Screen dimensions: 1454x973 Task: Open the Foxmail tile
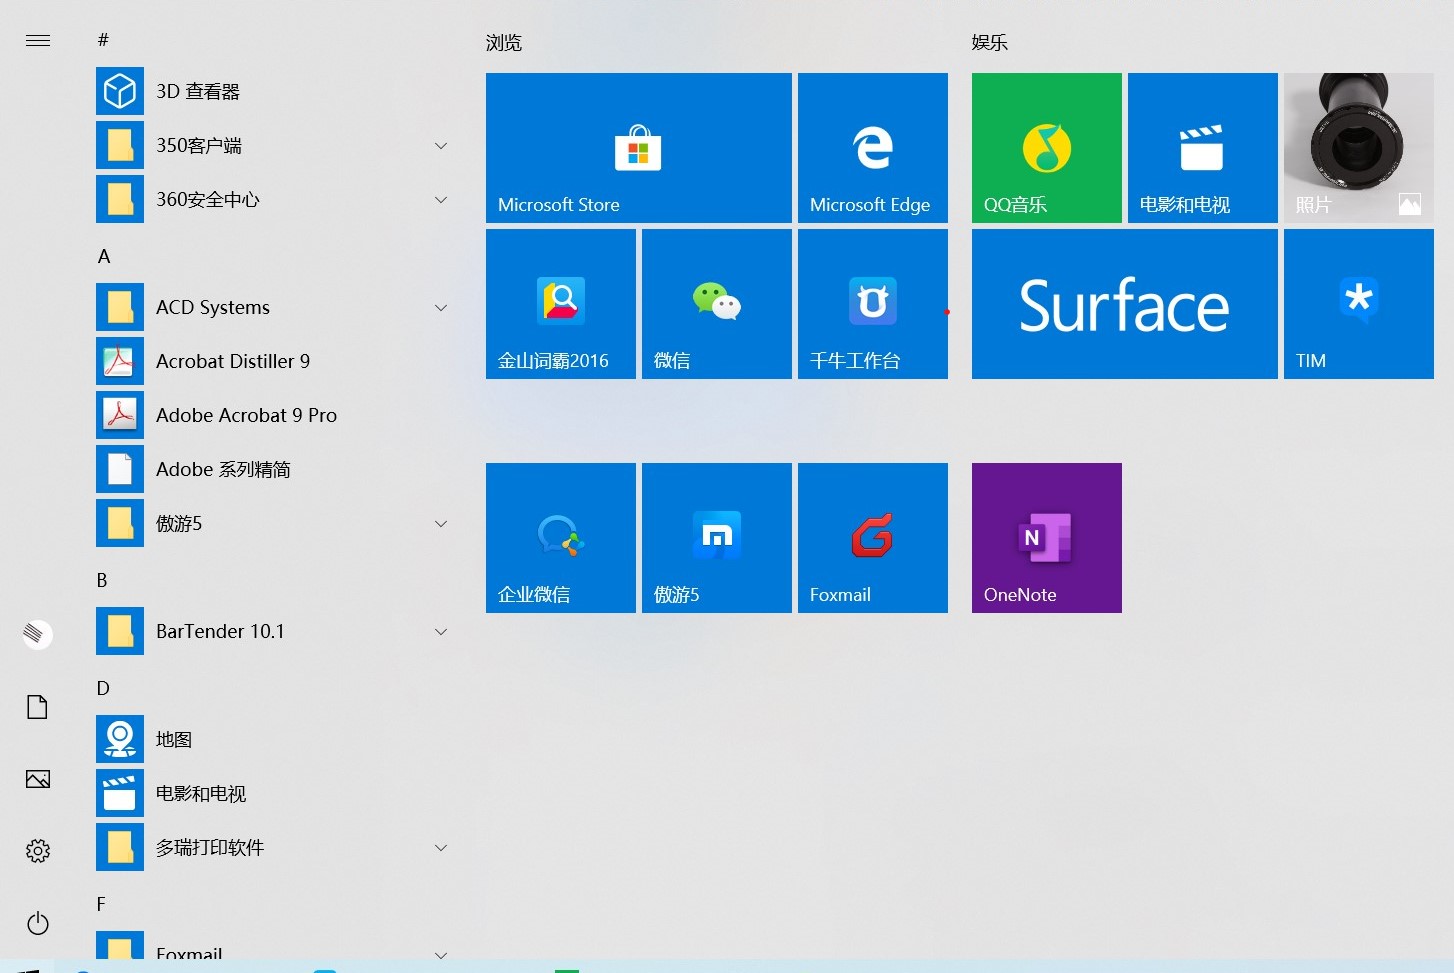click(x=871, y=537)
